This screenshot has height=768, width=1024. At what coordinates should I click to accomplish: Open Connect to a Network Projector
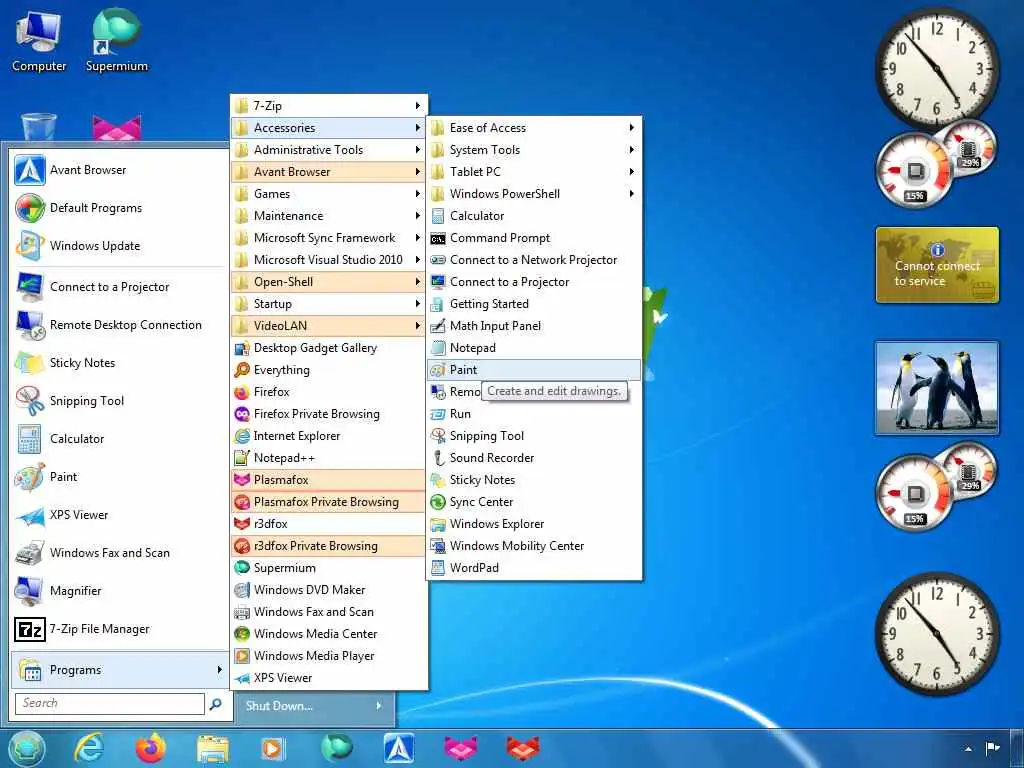point(534,259)
